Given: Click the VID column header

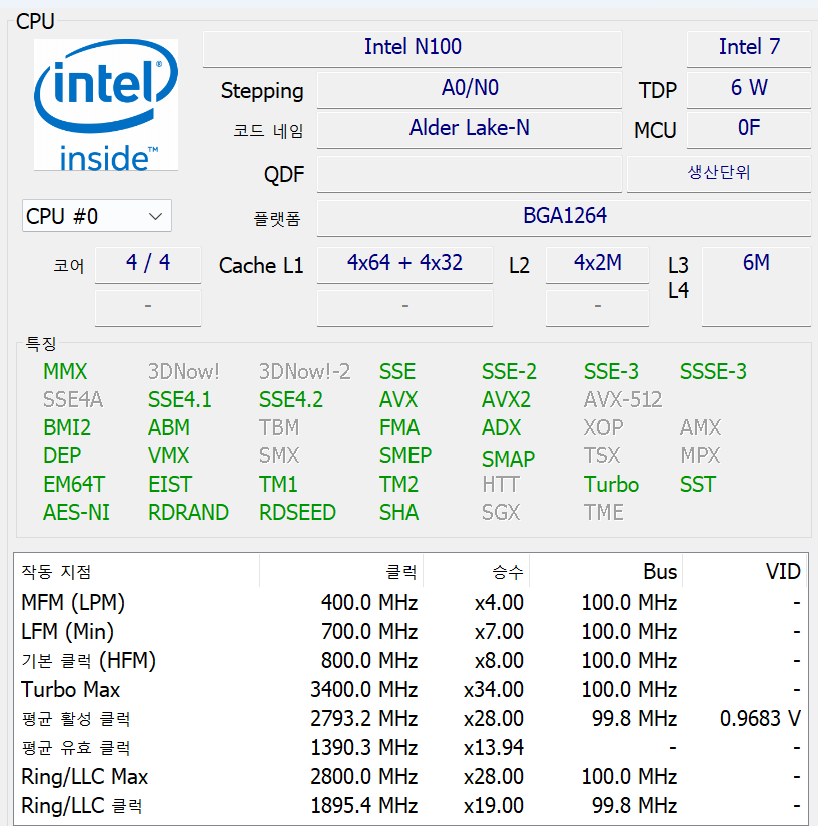Looking at the screenshot, I should coord(743,572).
